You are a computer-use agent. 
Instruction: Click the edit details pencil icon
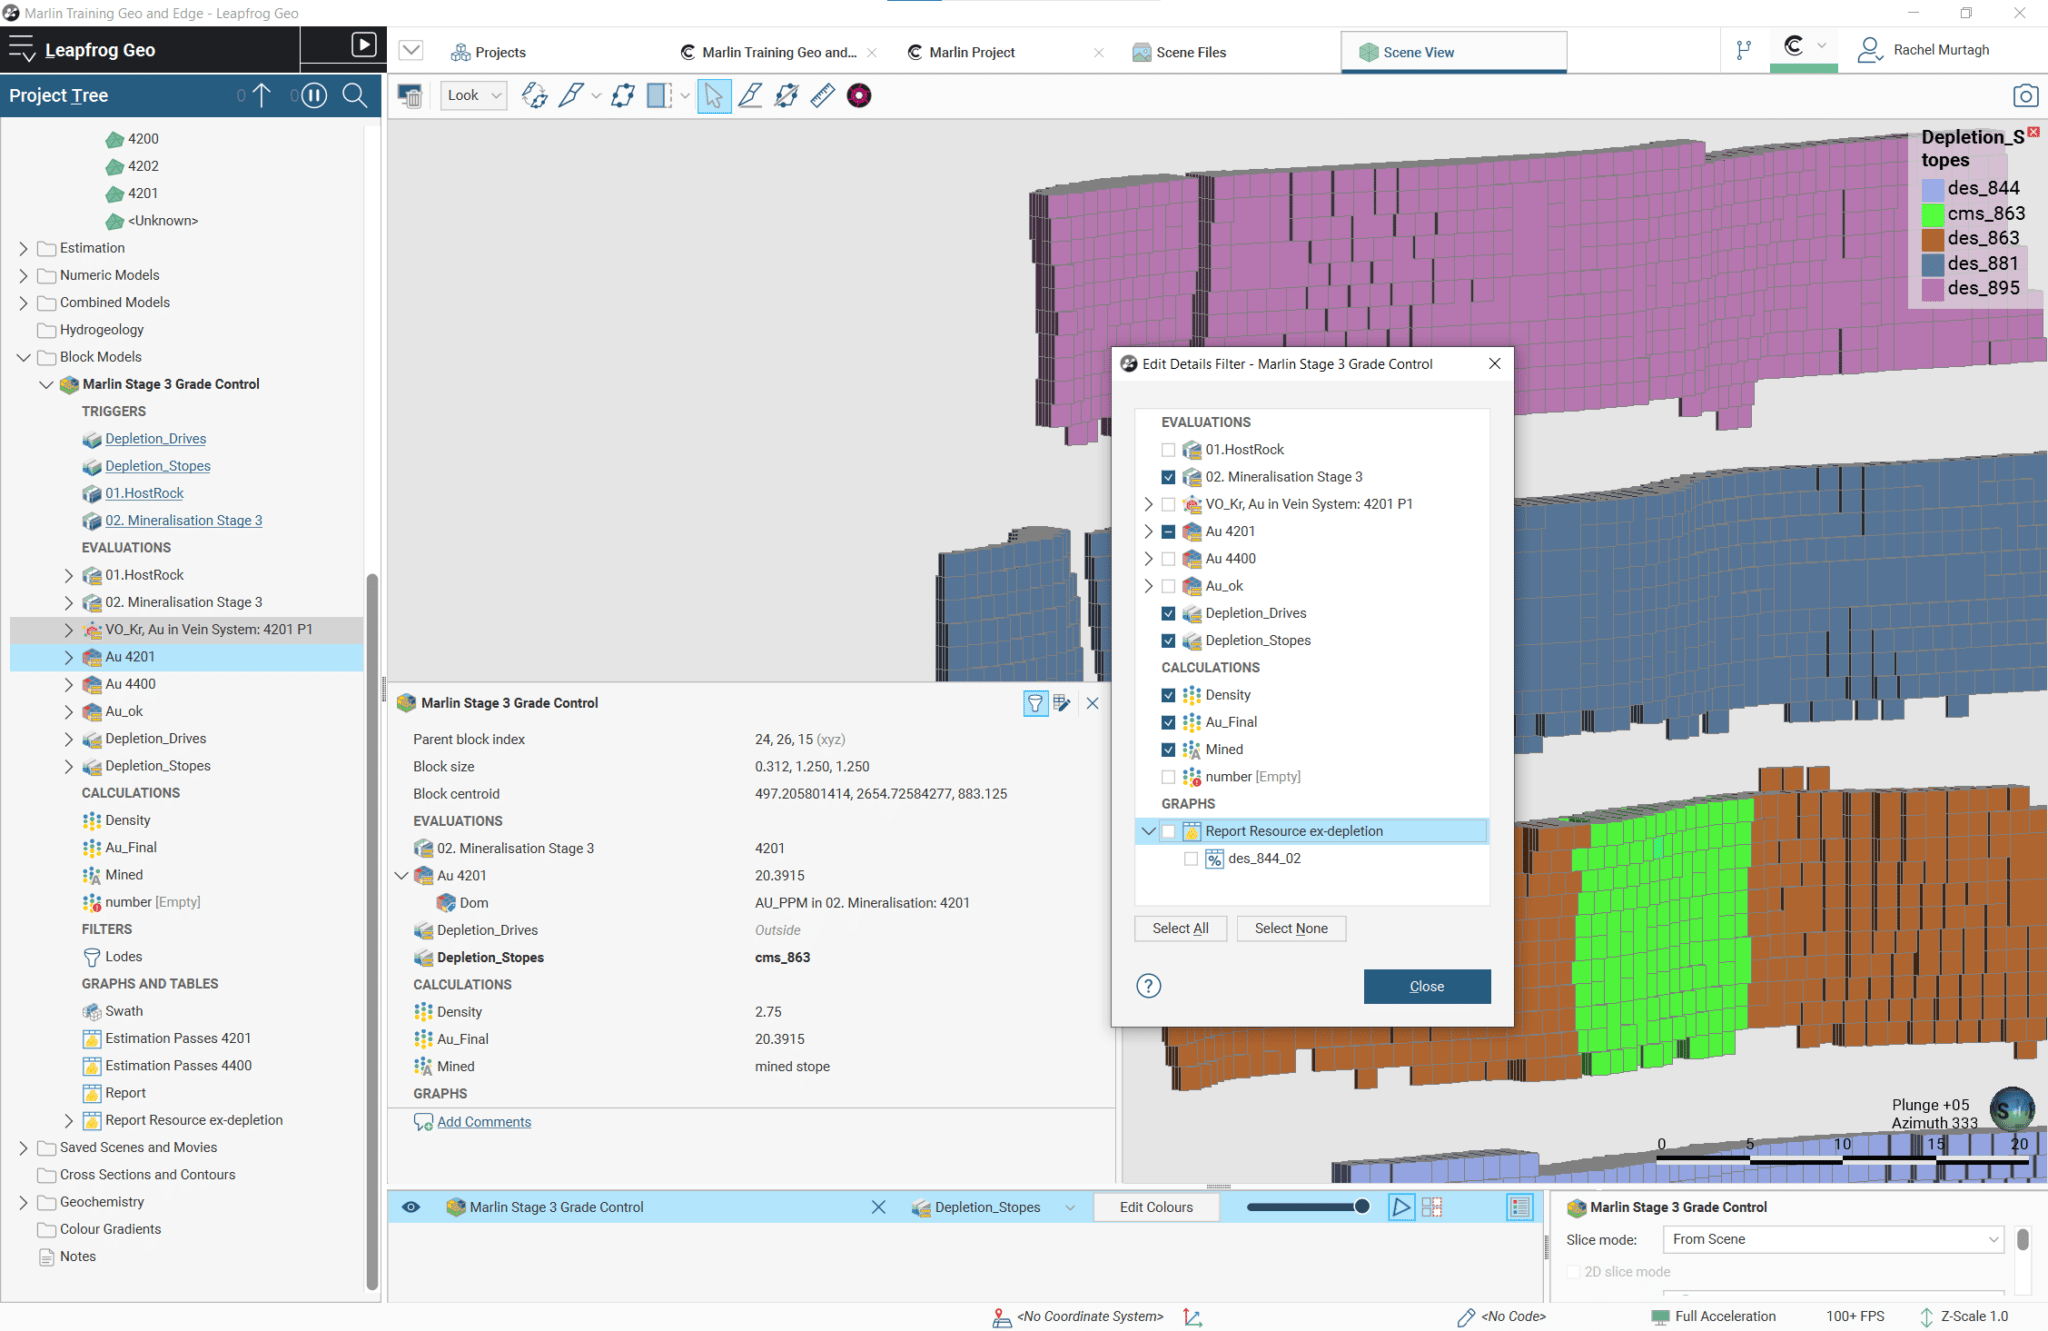[x=1062, y=703]
